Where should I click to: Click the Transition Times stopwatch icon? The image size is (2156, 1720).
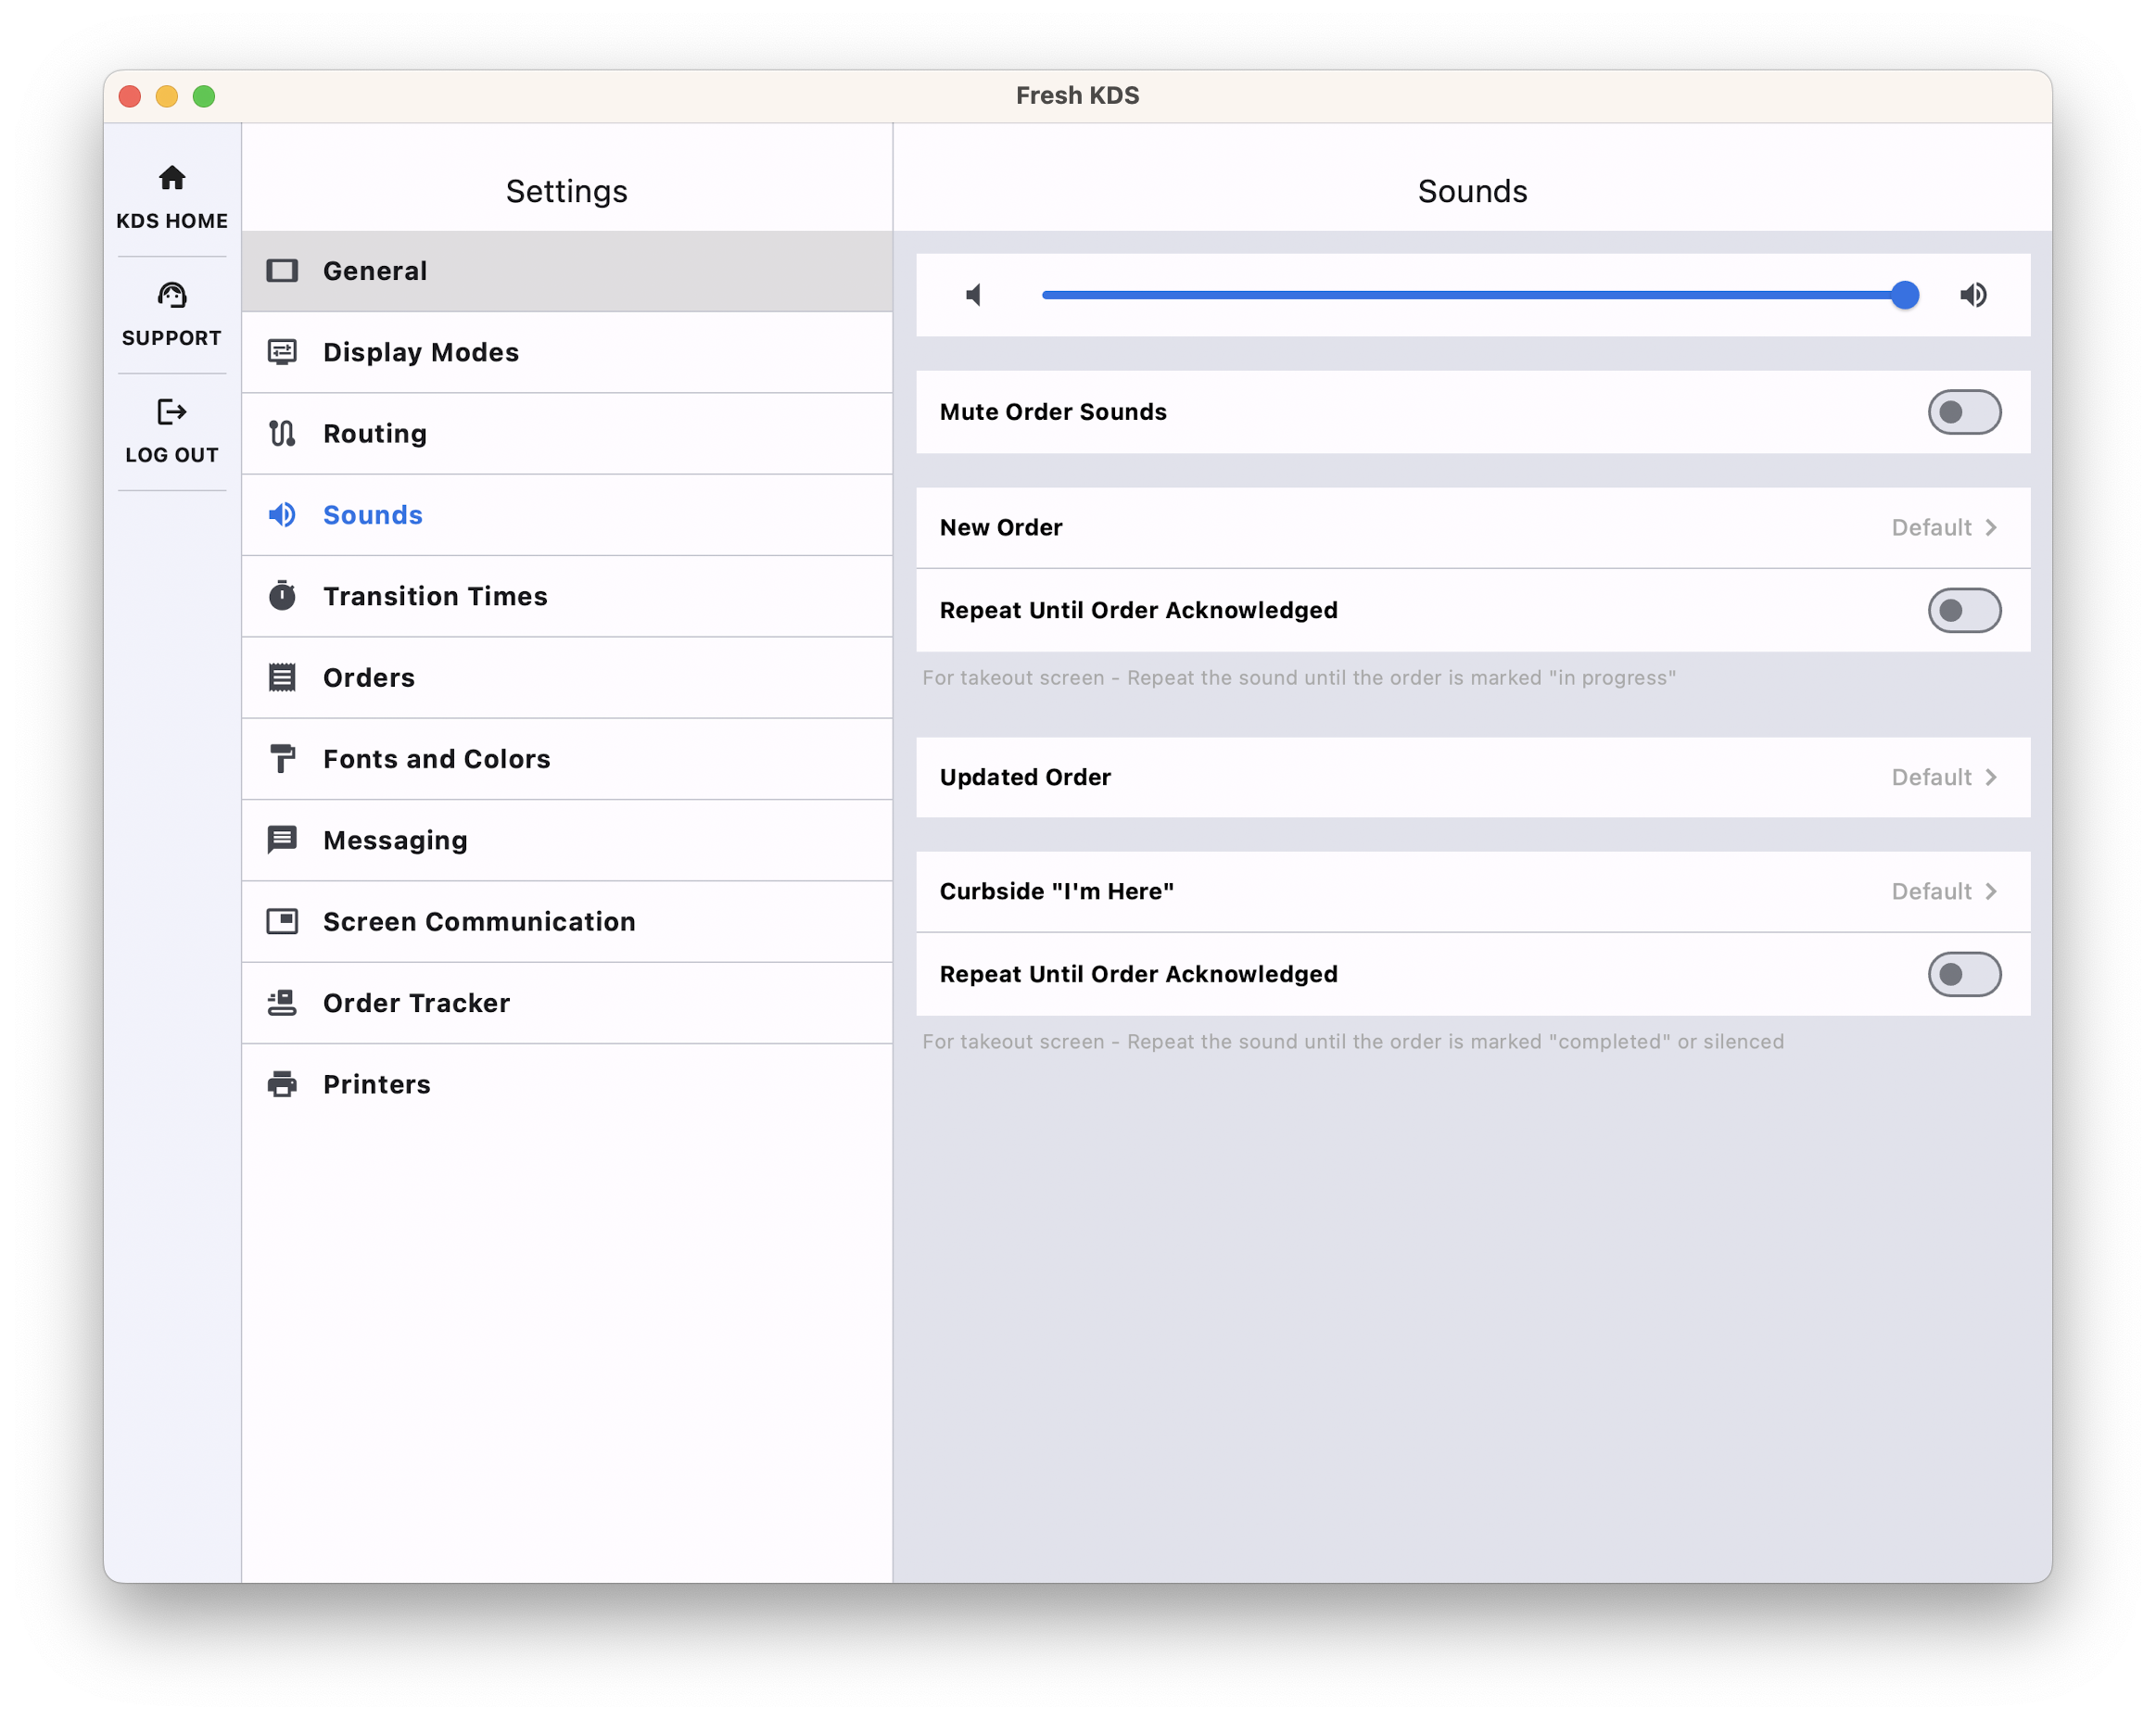point(282,596)
